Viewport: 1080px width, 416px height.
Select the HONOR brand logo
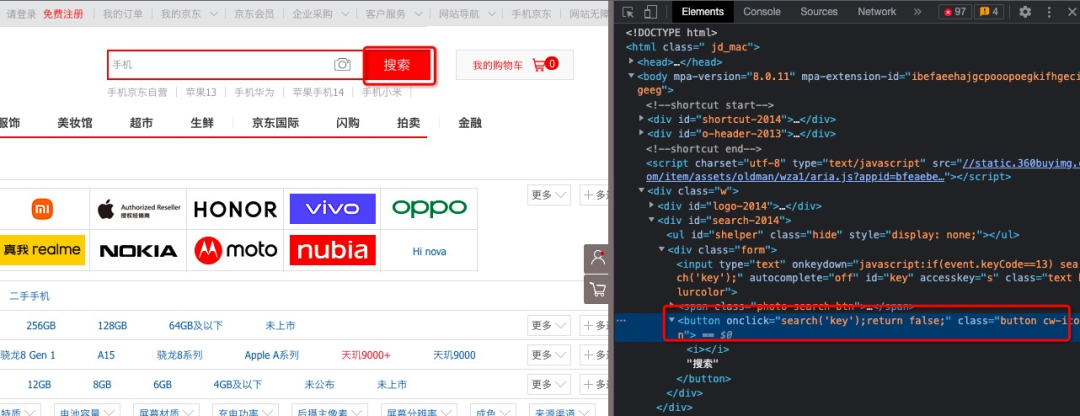point(235,209)
